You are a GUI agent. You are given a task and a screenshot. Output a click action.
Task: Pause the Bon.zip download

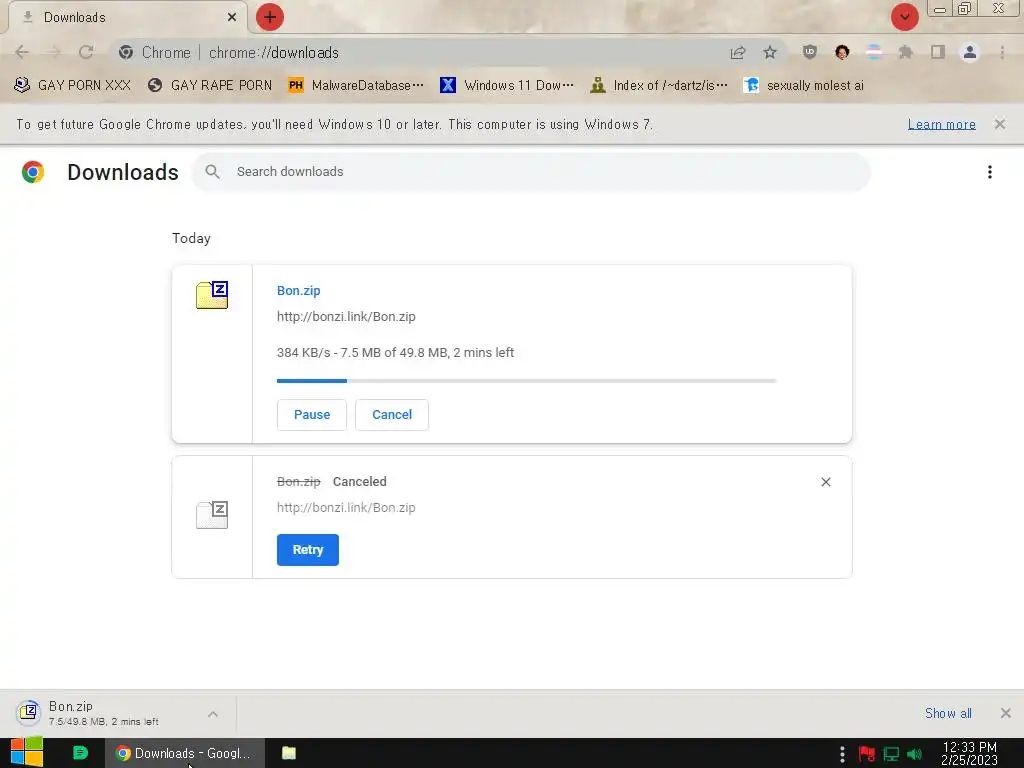pyautogui.click(x=312, y=415)
